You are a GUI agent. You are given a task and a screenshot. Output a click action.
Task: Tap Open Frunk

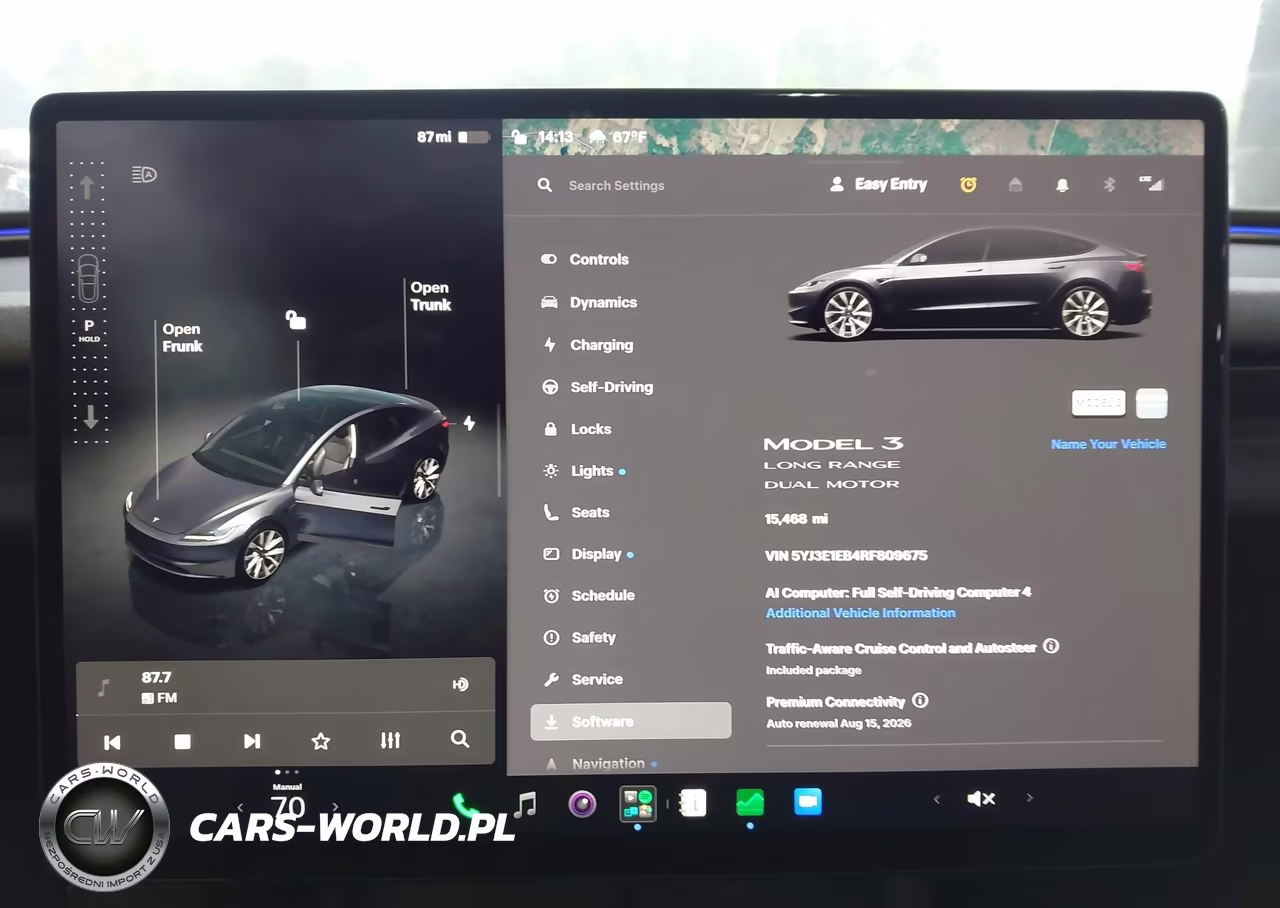[x=182, y=338]
